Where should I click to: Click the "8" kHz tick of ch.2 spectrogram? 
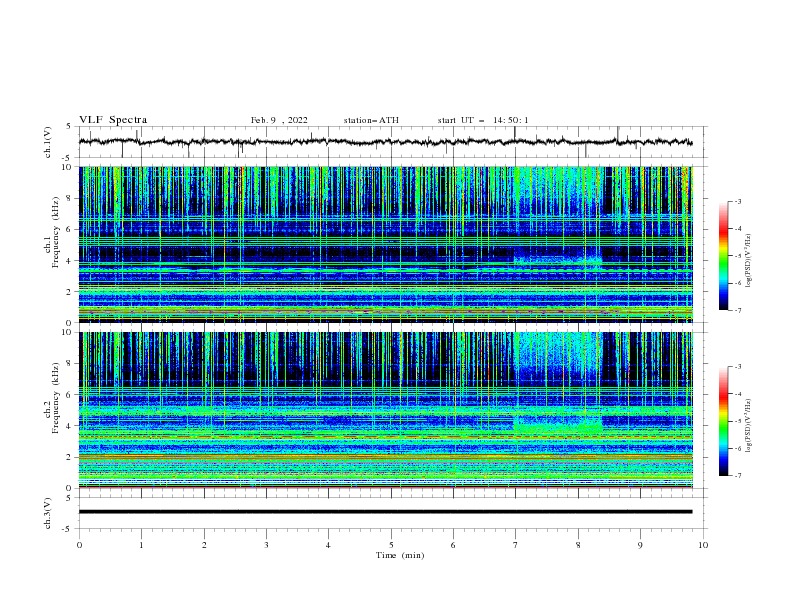70,364
